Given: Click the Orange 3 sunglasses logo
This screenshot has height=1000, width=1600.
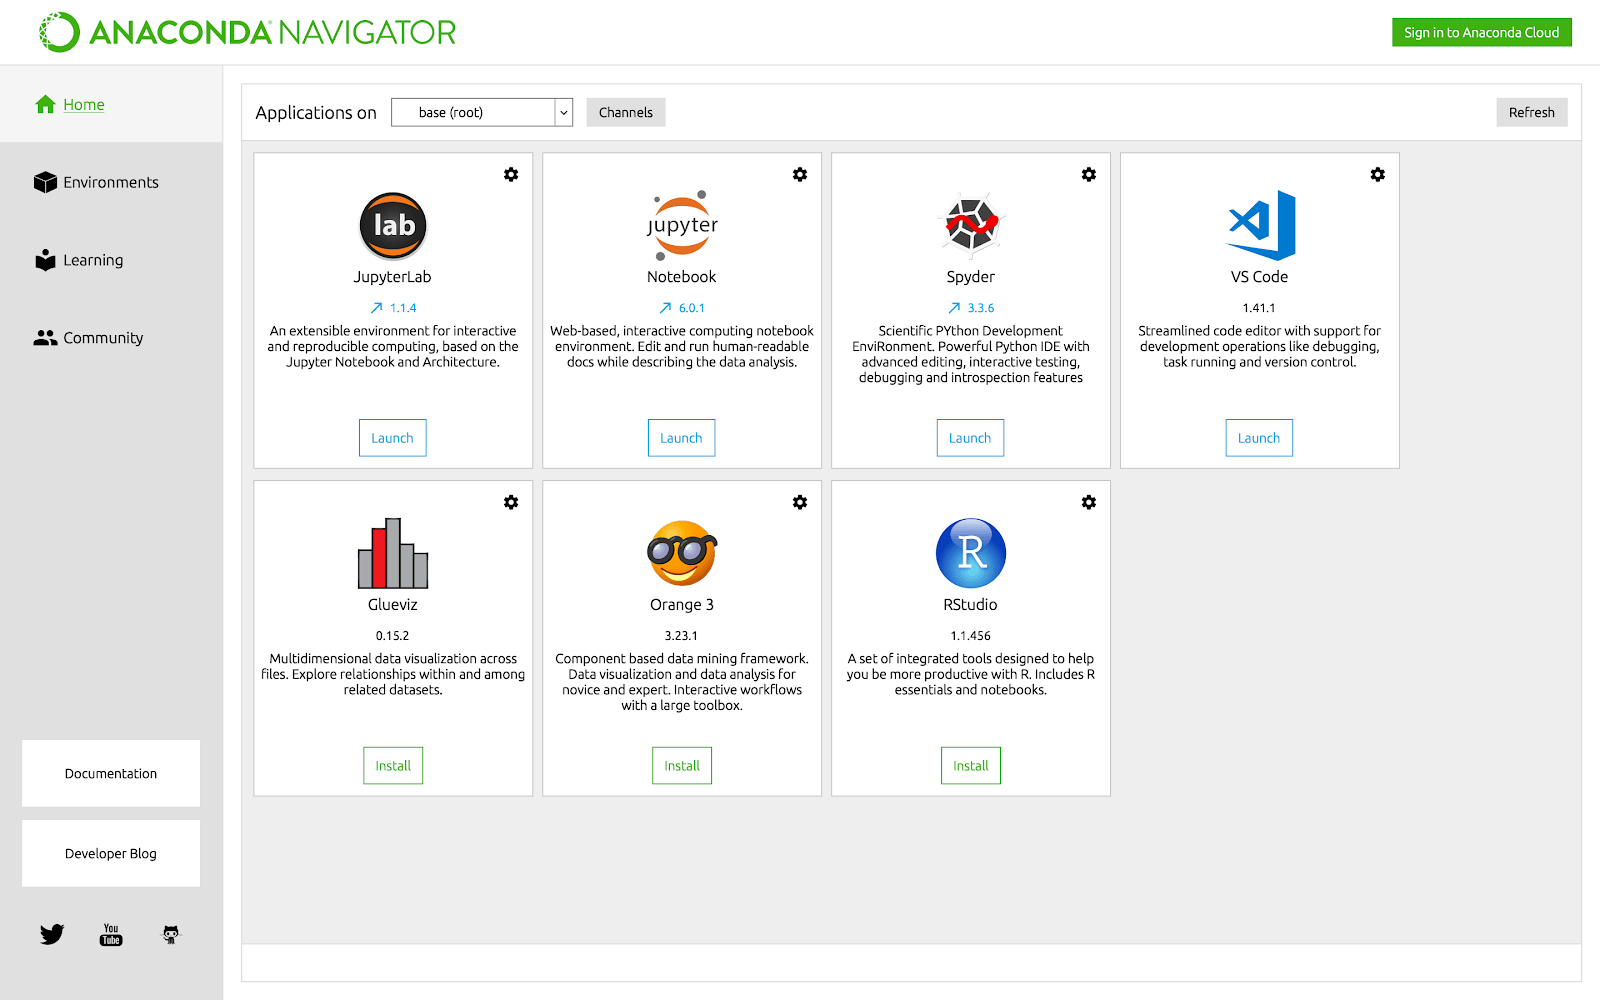Looking at the screenshot, I should pos(682,553).
